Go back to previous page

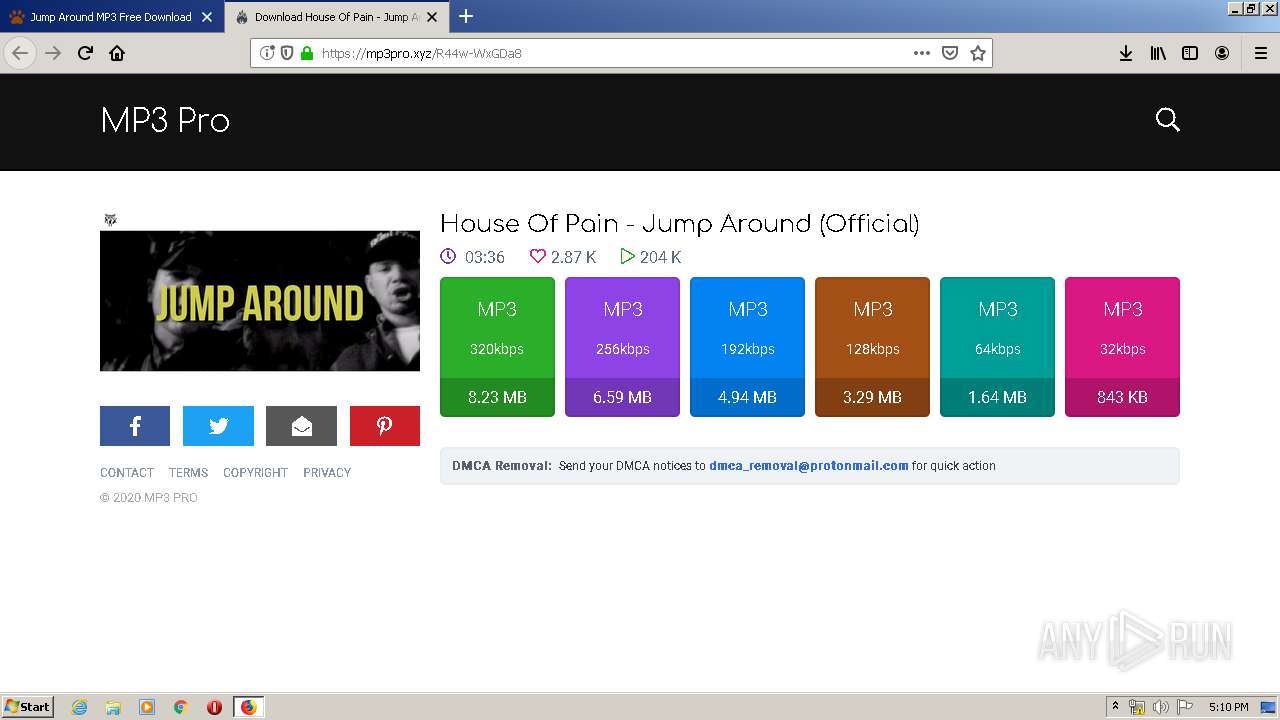20,53
